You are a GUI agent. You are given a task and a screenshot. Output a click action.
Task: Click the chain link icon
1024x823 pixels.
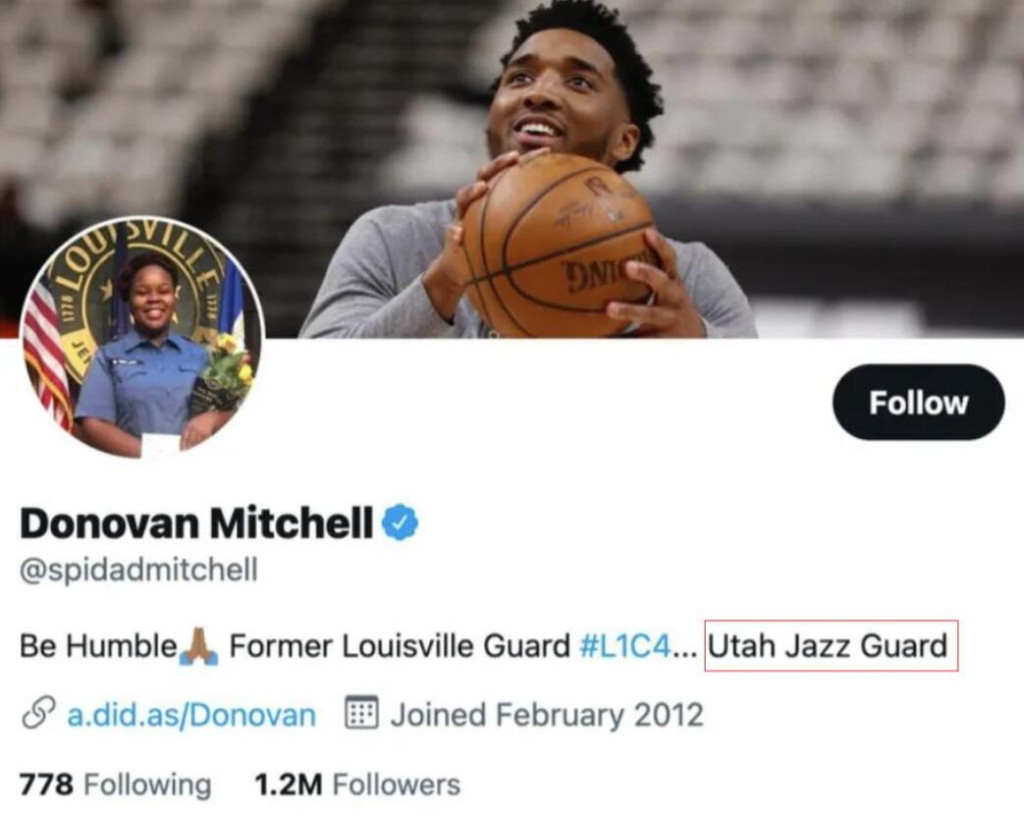[38, 713]
